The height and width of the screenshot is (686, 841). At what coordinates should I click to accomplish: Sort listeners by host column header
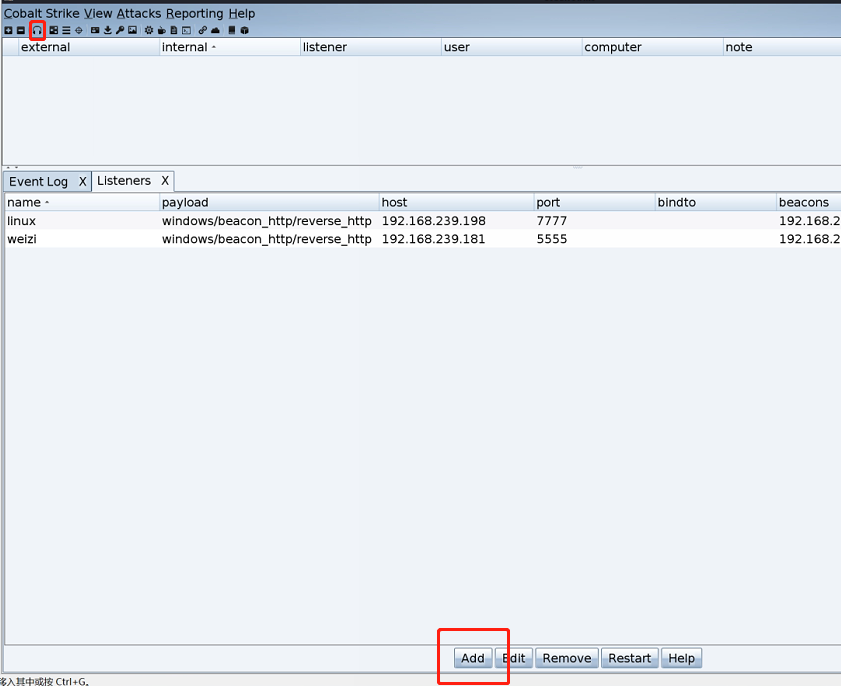456,202
